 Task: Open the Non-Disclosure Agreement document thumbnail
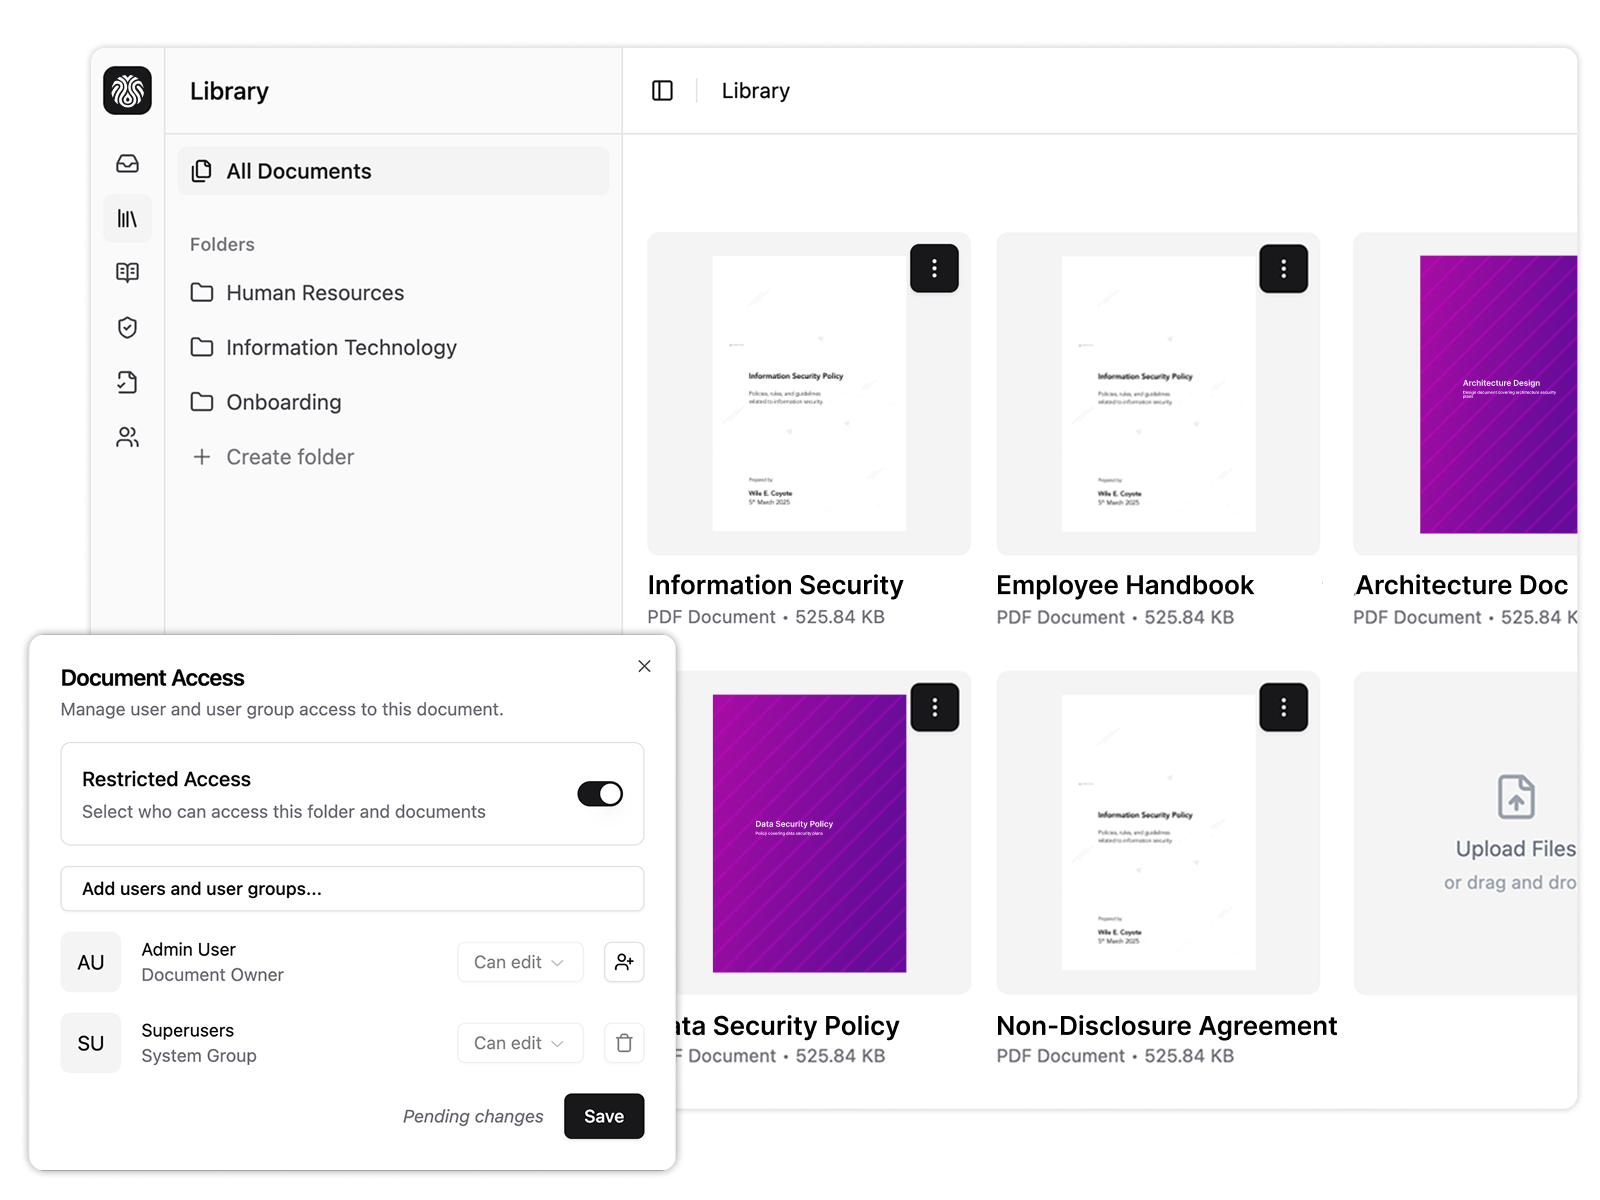click(1158, 835)
